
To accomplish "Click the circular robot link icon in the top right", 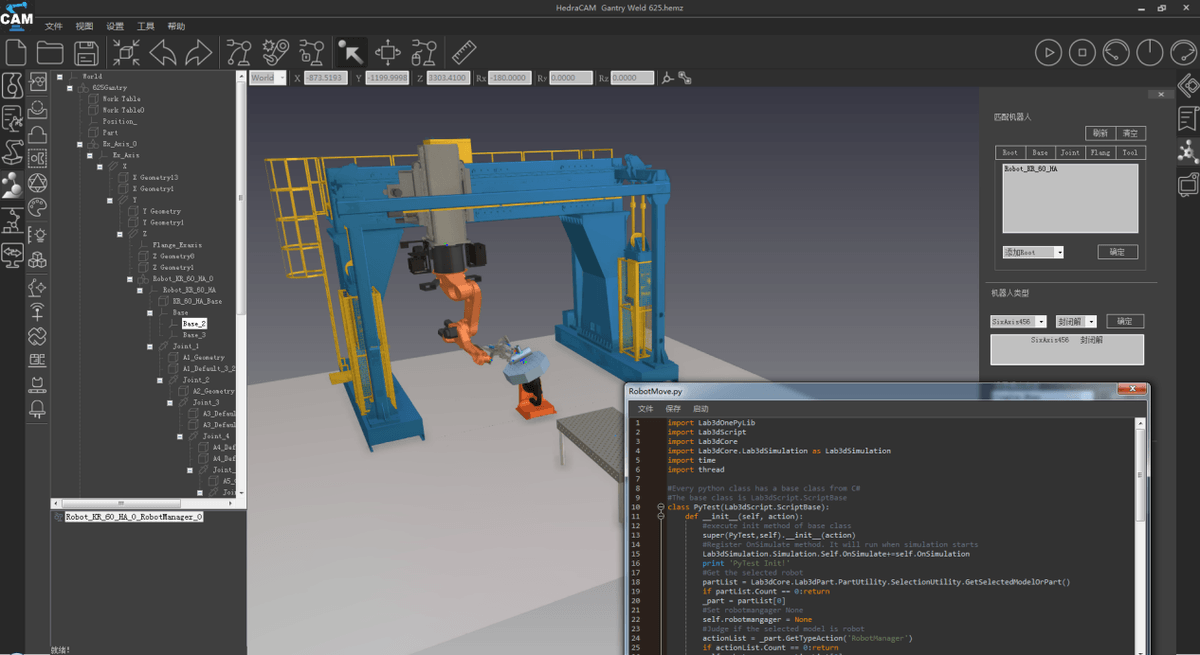I will [1116, 51].
